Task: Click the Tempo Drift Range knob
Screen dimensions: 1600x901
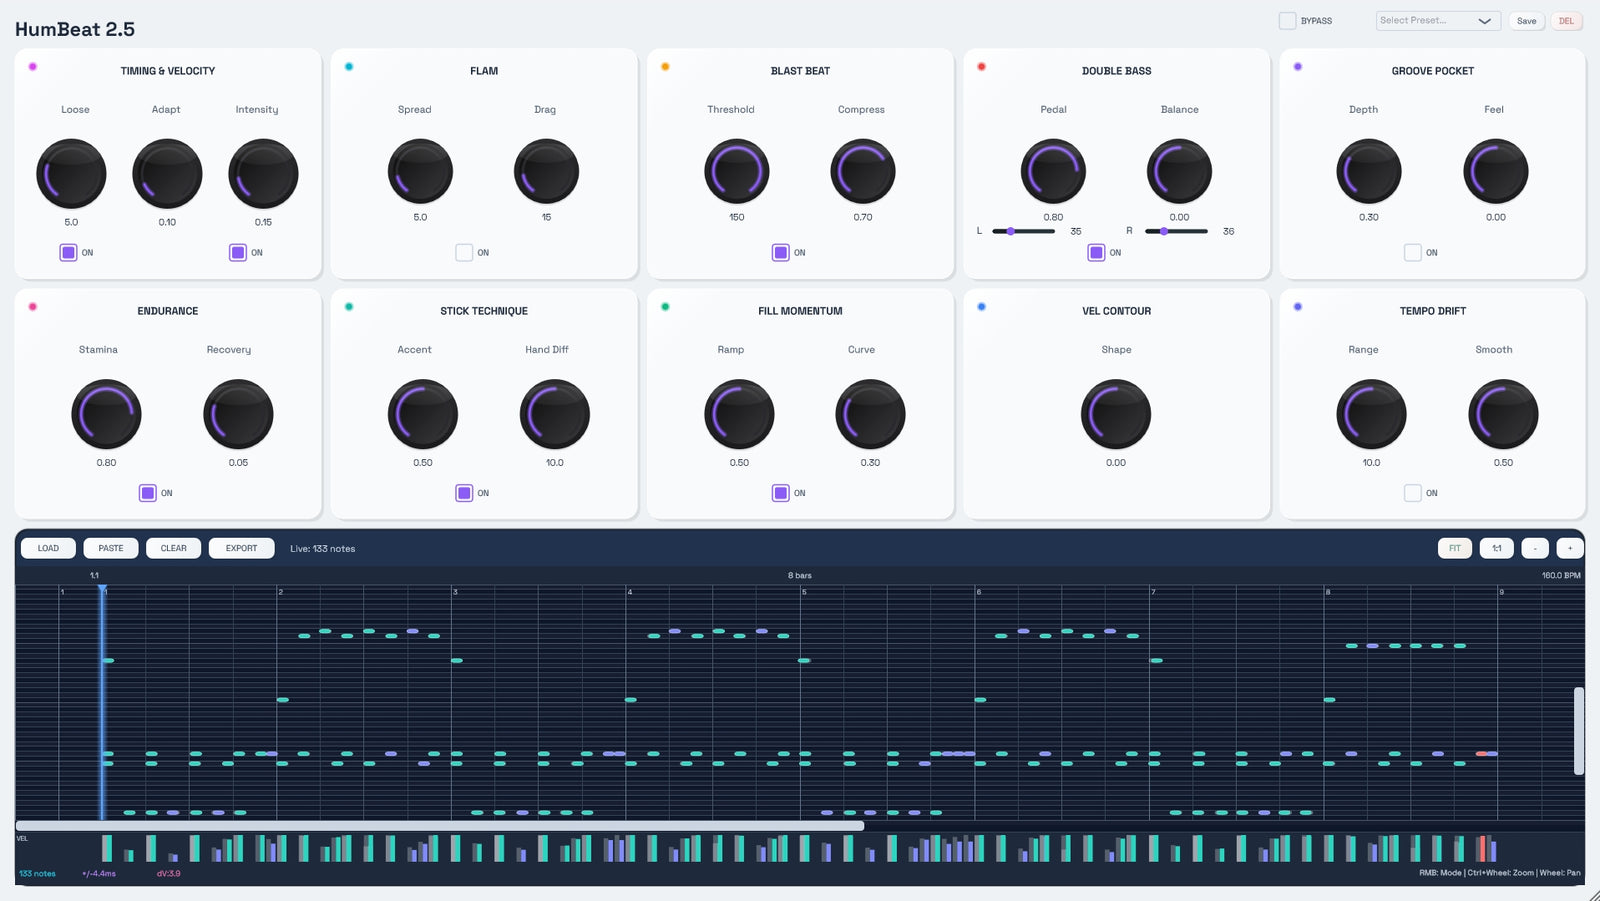Action: [x=1371, y=414]
